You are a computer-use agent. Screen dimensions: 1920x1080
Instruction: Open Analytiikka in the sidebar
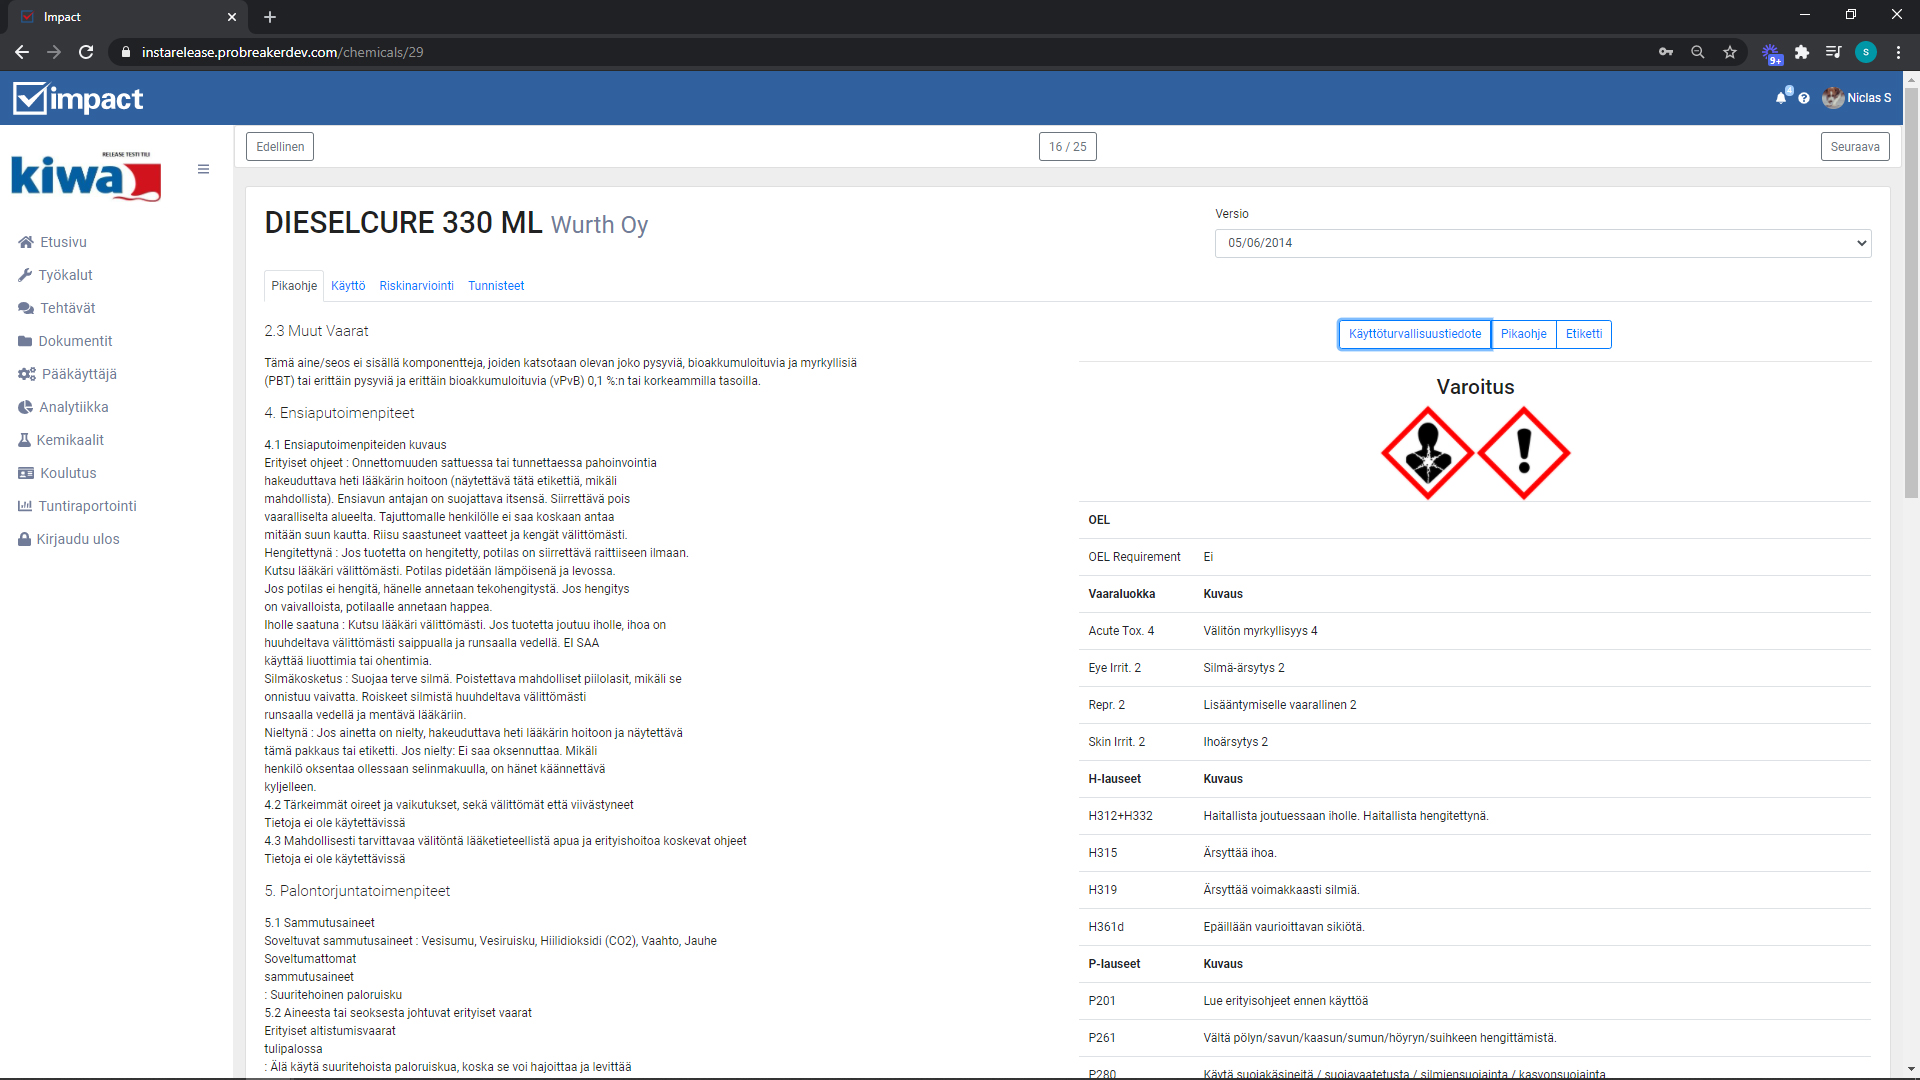coord(74,407)
